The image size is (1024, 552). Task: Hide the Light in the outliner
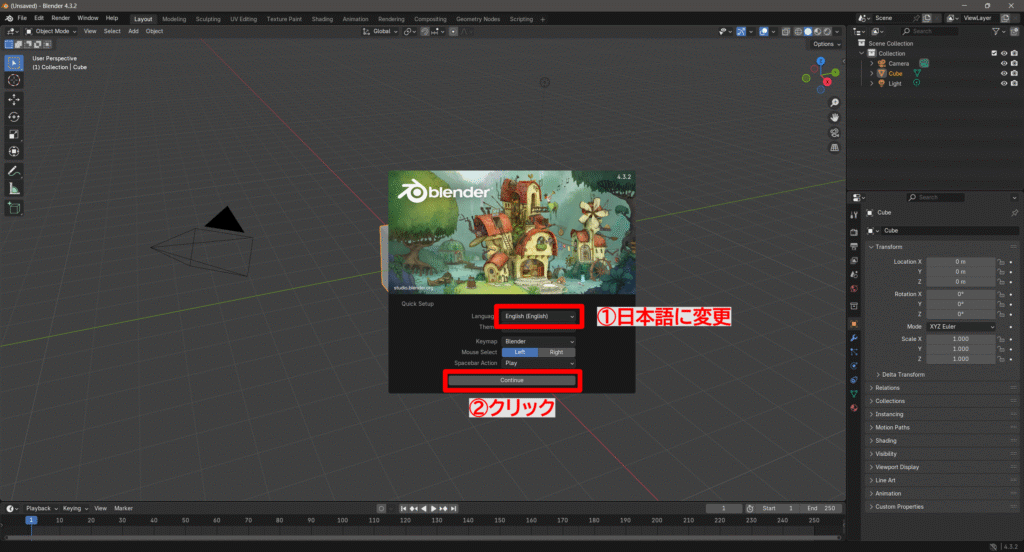[1004, 83]
